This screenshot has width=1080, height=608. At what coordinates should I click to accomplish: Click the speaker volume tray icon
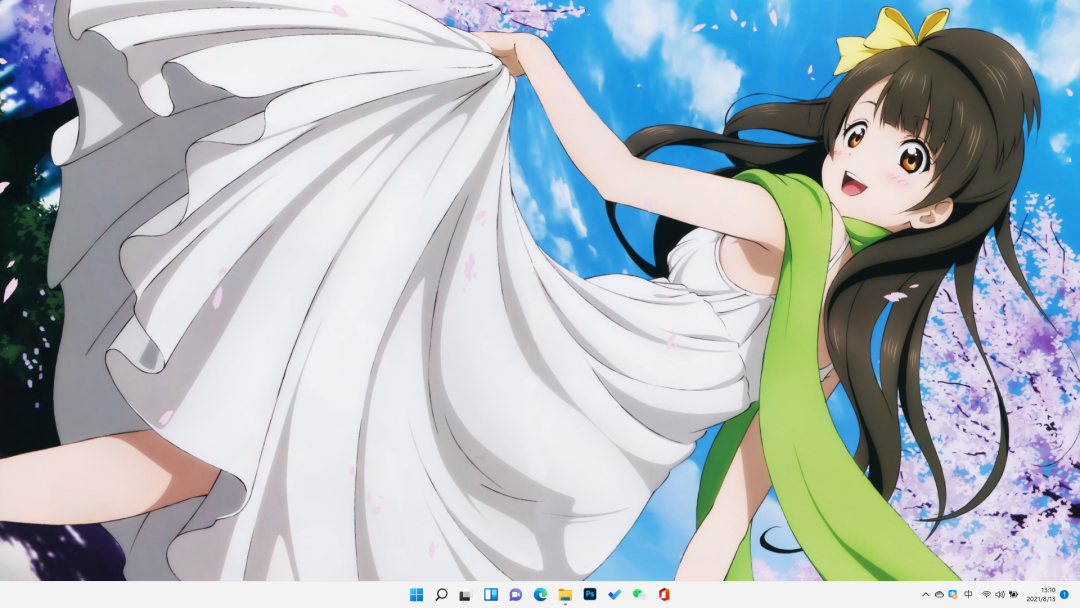(999, 595)
